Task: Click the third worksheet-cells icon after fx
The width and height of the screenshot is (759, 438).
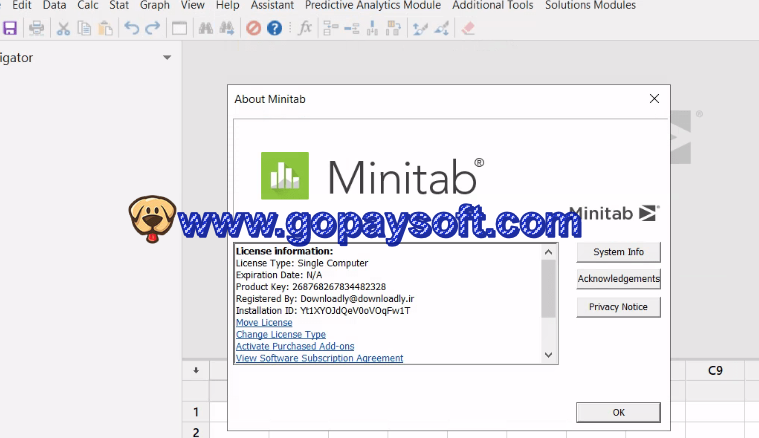Action: tap(372, 28)
